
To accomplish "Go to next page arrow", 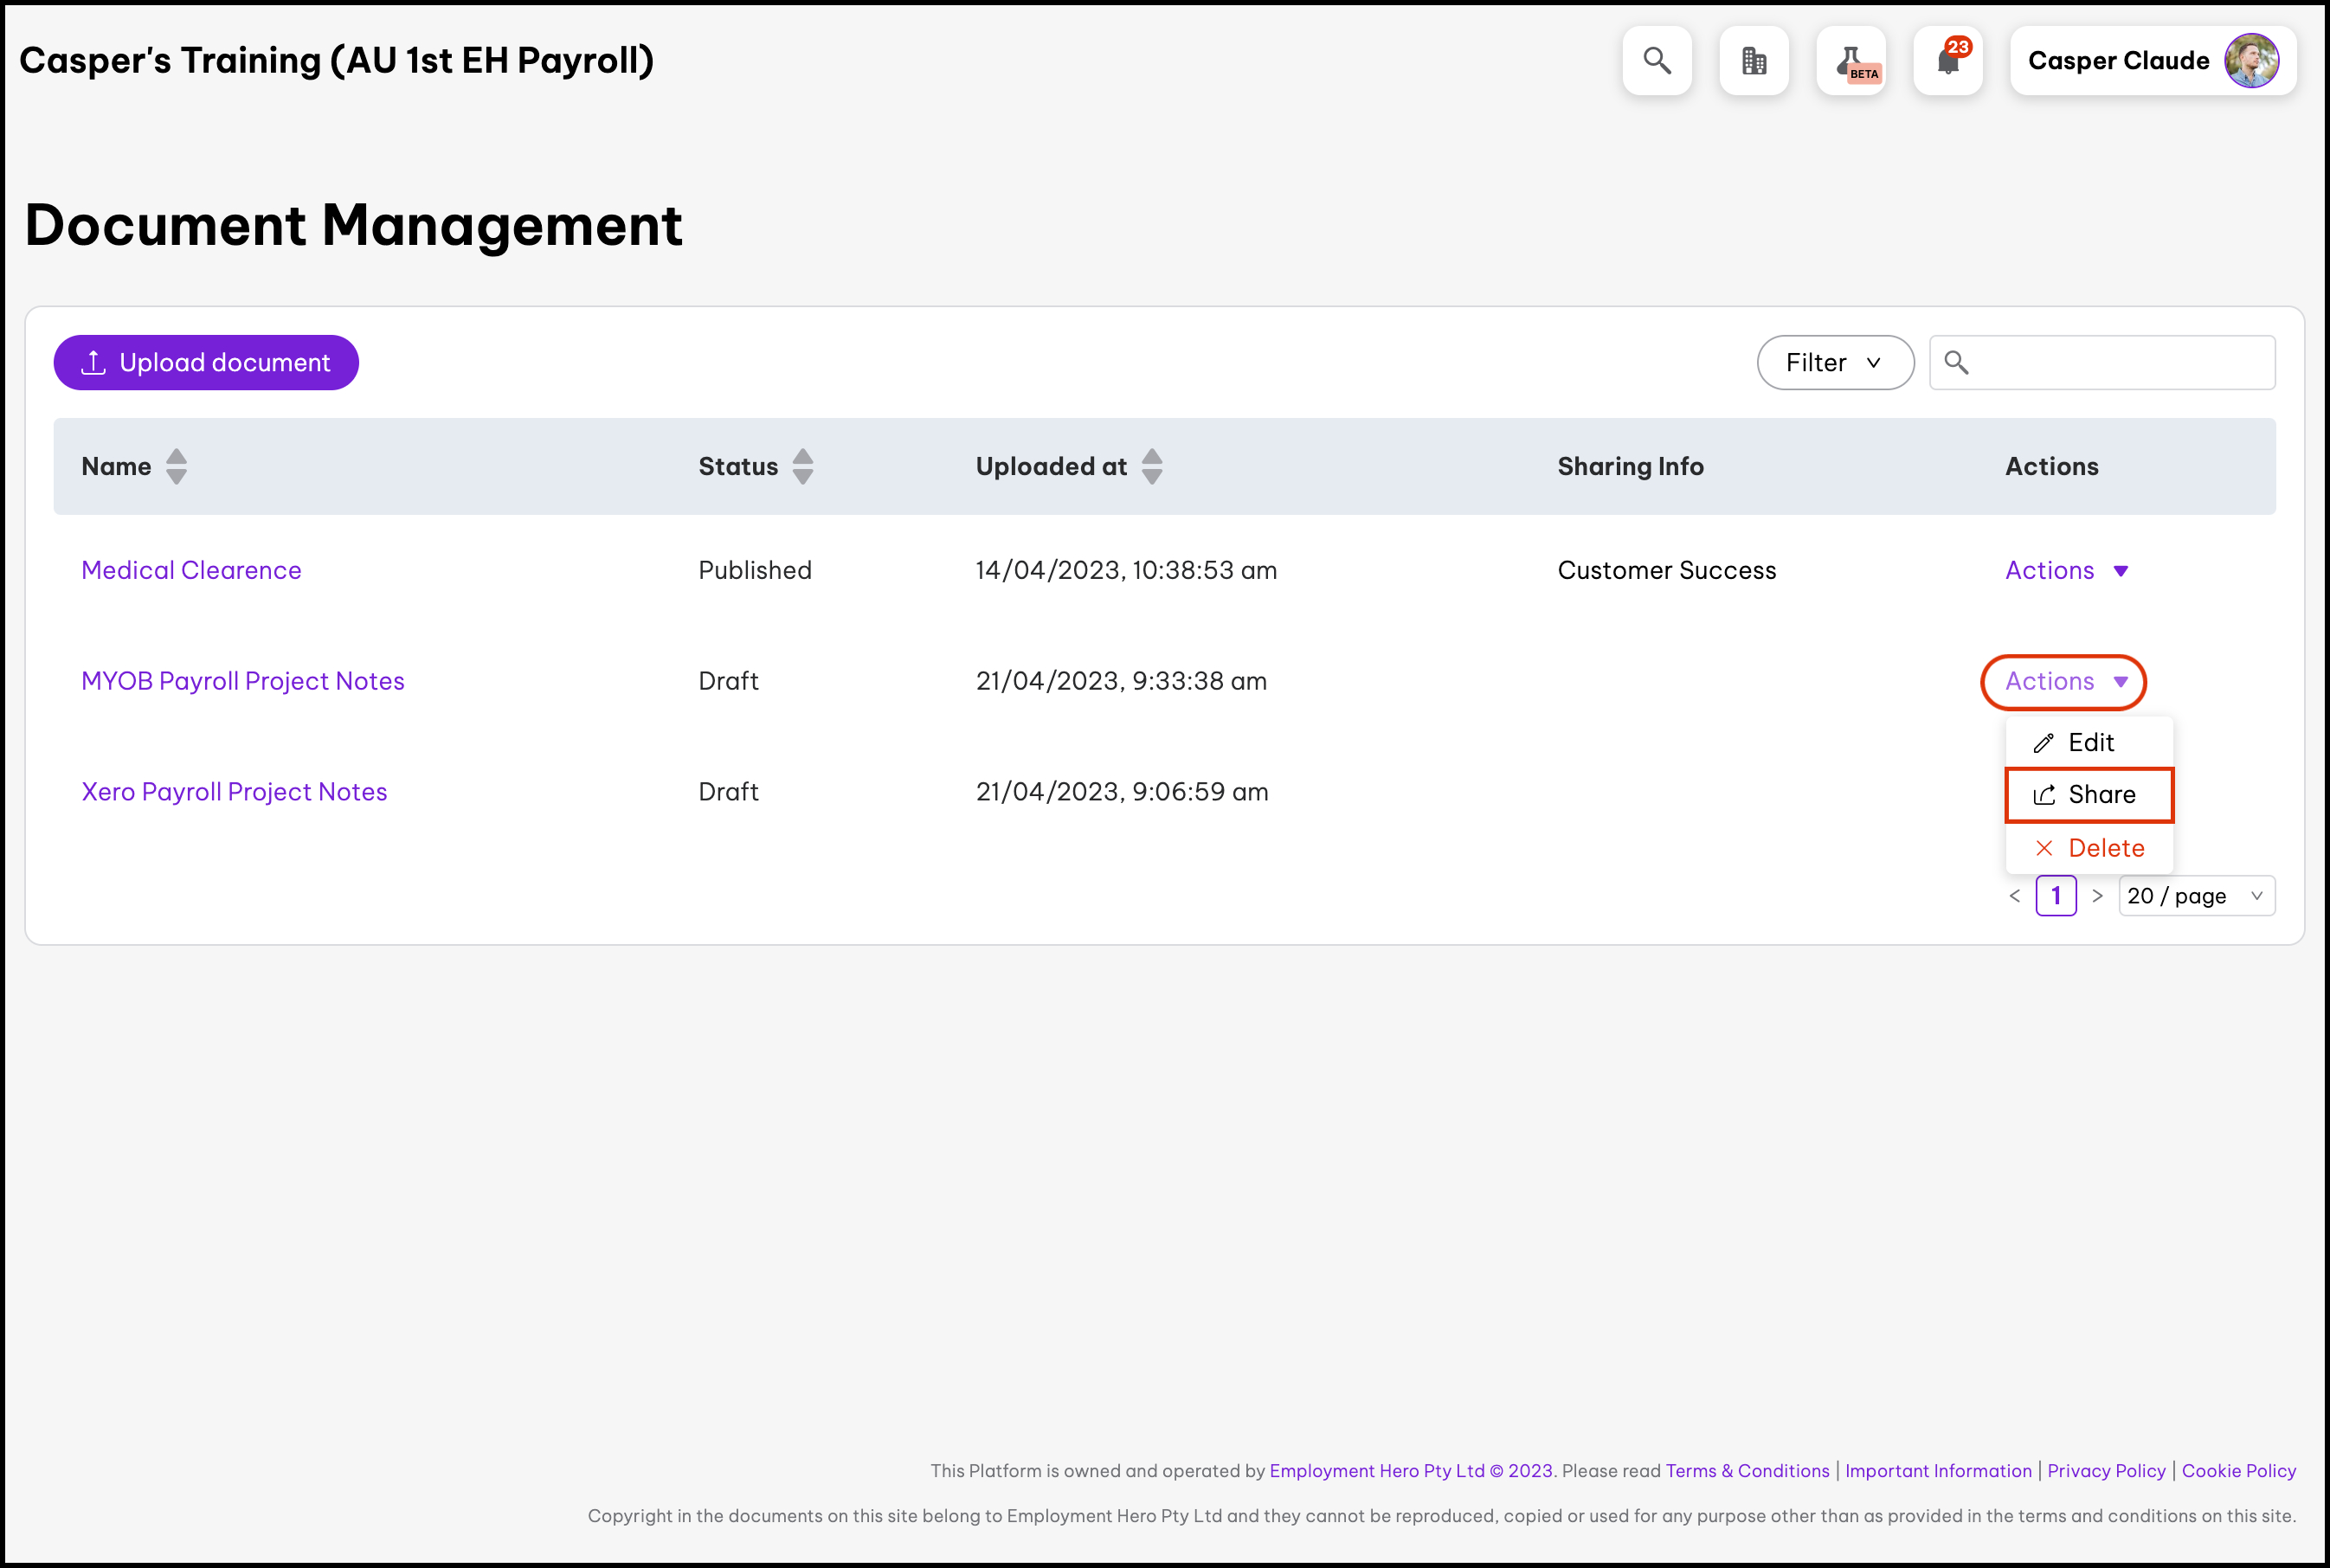I will click(x=2097, y=896).
